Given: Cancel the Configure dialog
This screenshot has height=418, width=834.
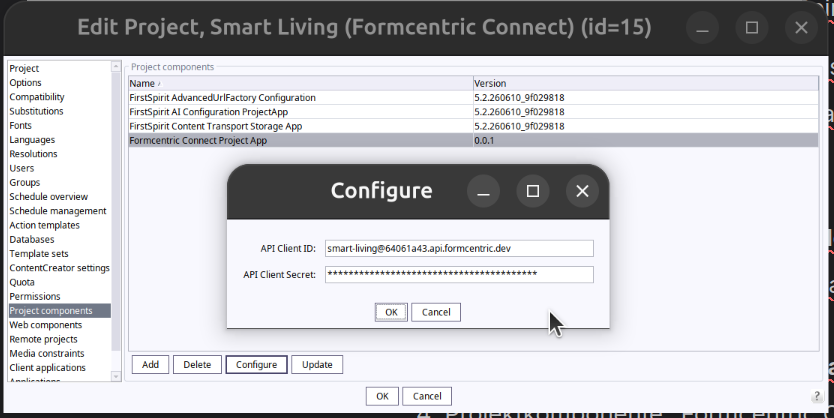Looking at the screenshot, I should tap(436, 312).
